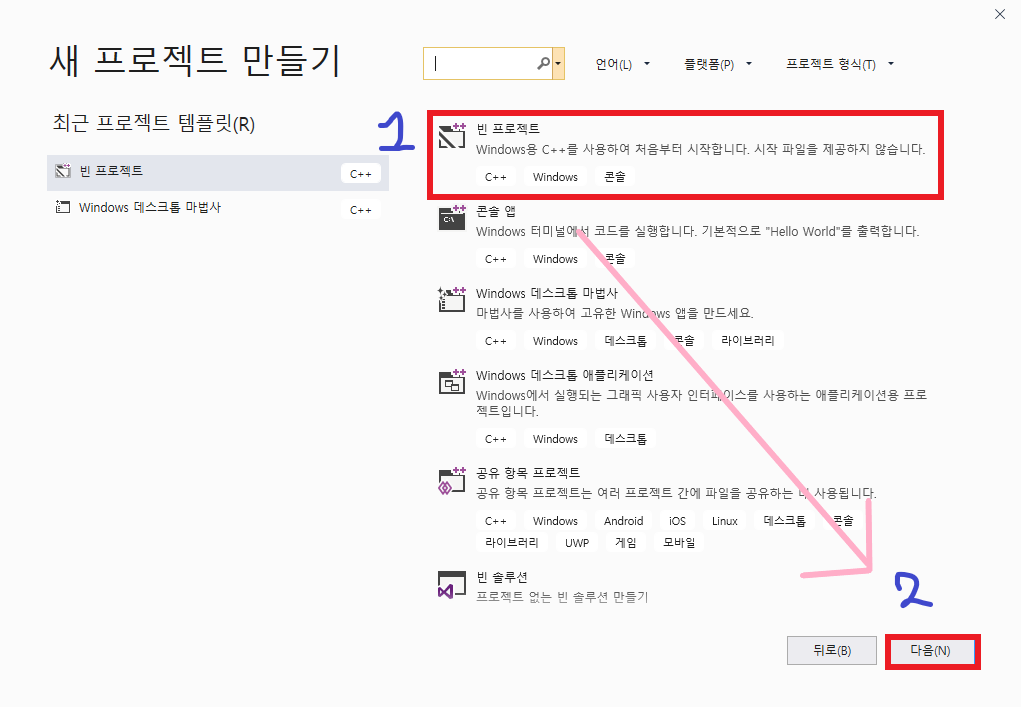This screenshot has width=1021, height=707.
Task: Click 데스크톱 tag under Windows 데스크톱 애플리케이션
Action: coord(625,439)
